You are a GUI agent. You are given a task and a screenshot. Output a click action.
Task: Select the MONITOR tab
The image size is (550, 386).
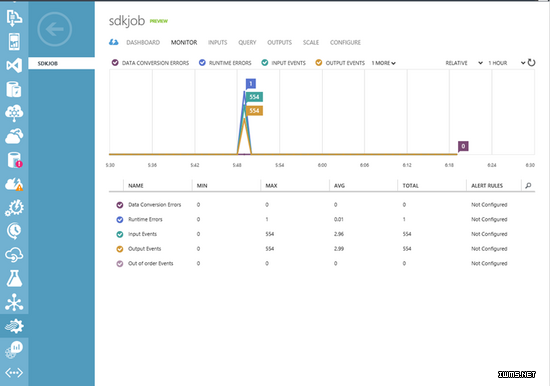(184, 42)
